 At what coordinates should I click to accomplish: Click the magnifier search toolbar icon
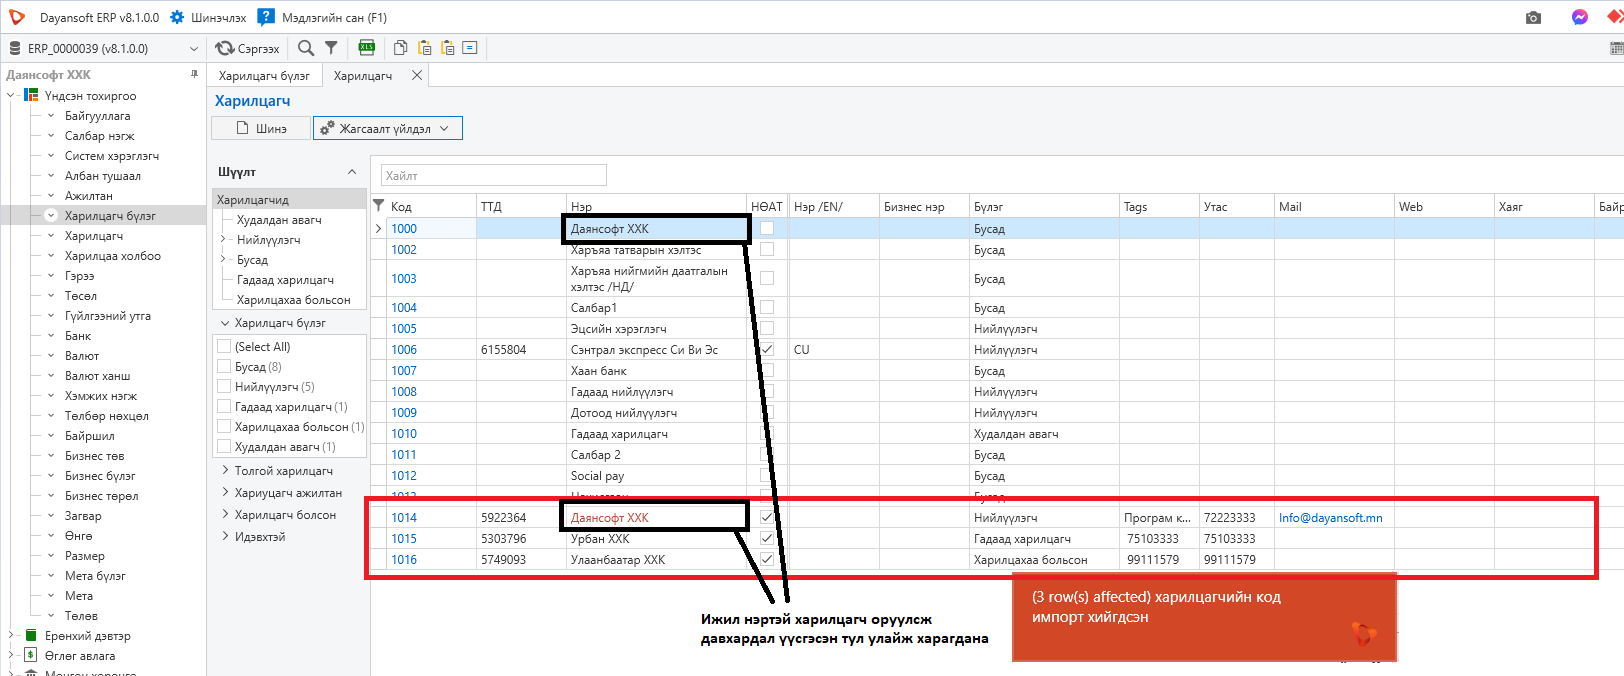pos(306,48)
